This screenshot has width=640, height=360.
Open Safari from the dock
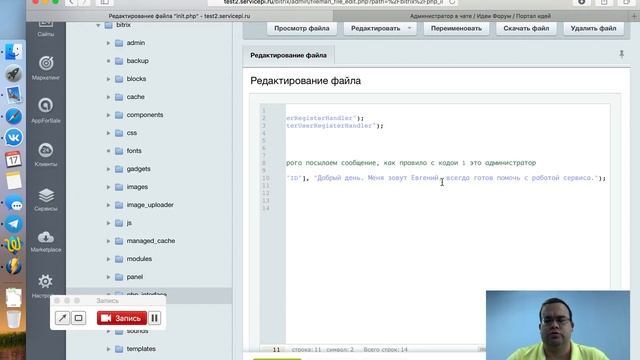point(13,116)
